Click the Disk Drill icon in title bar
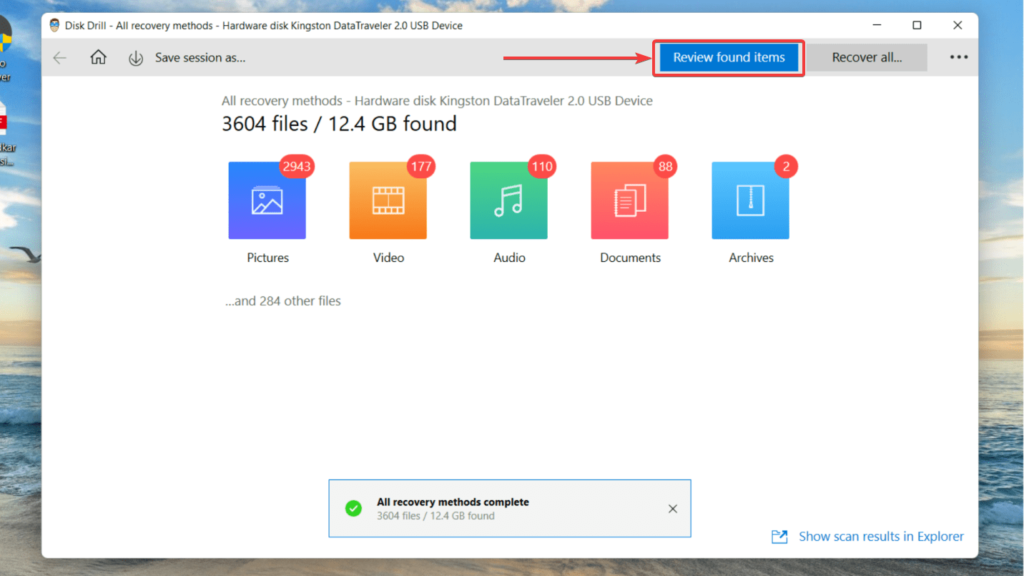 point(56,24)
